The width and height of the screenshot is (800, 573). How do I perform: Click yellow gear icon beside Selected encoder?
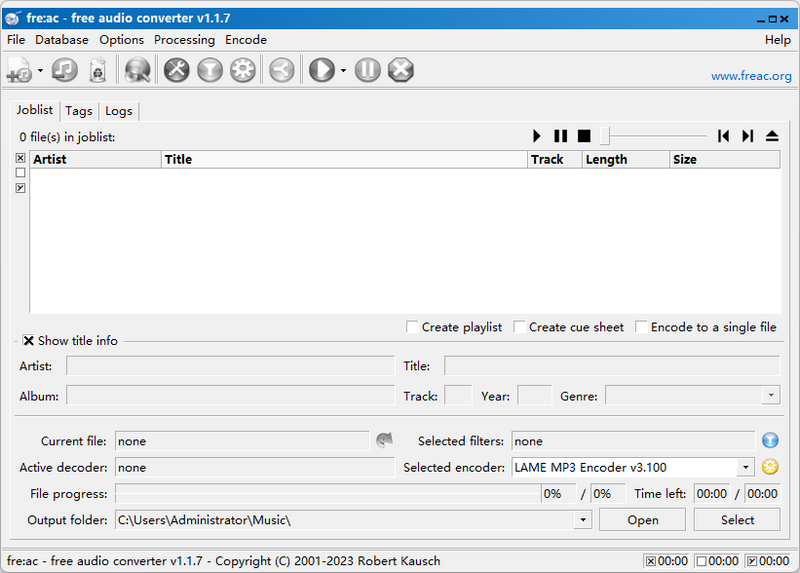pyautogui.click(x=770, y=467)
